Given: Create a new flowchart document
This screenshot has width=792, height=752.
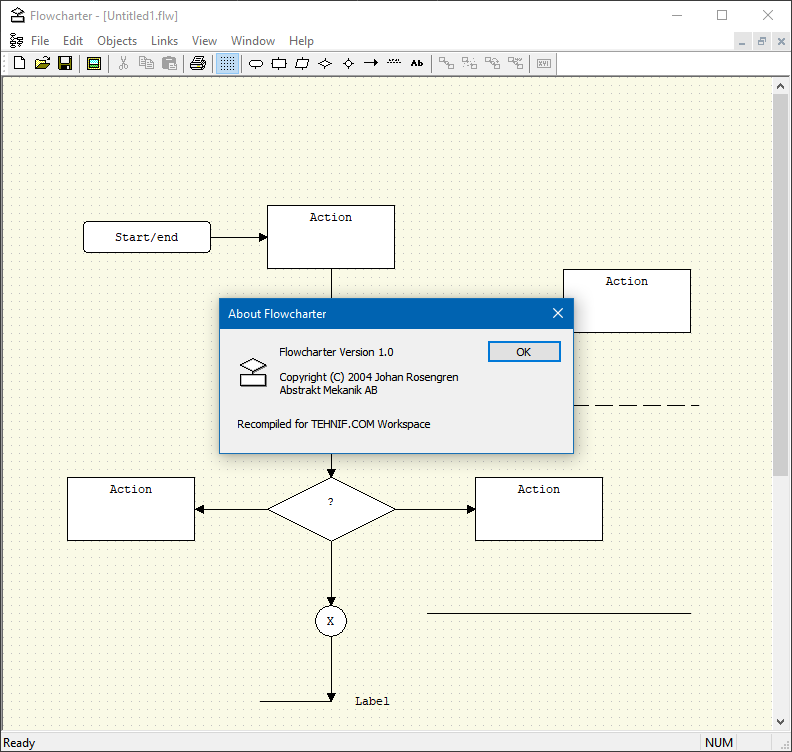Looking at the screenshot, I should (19, 63).
